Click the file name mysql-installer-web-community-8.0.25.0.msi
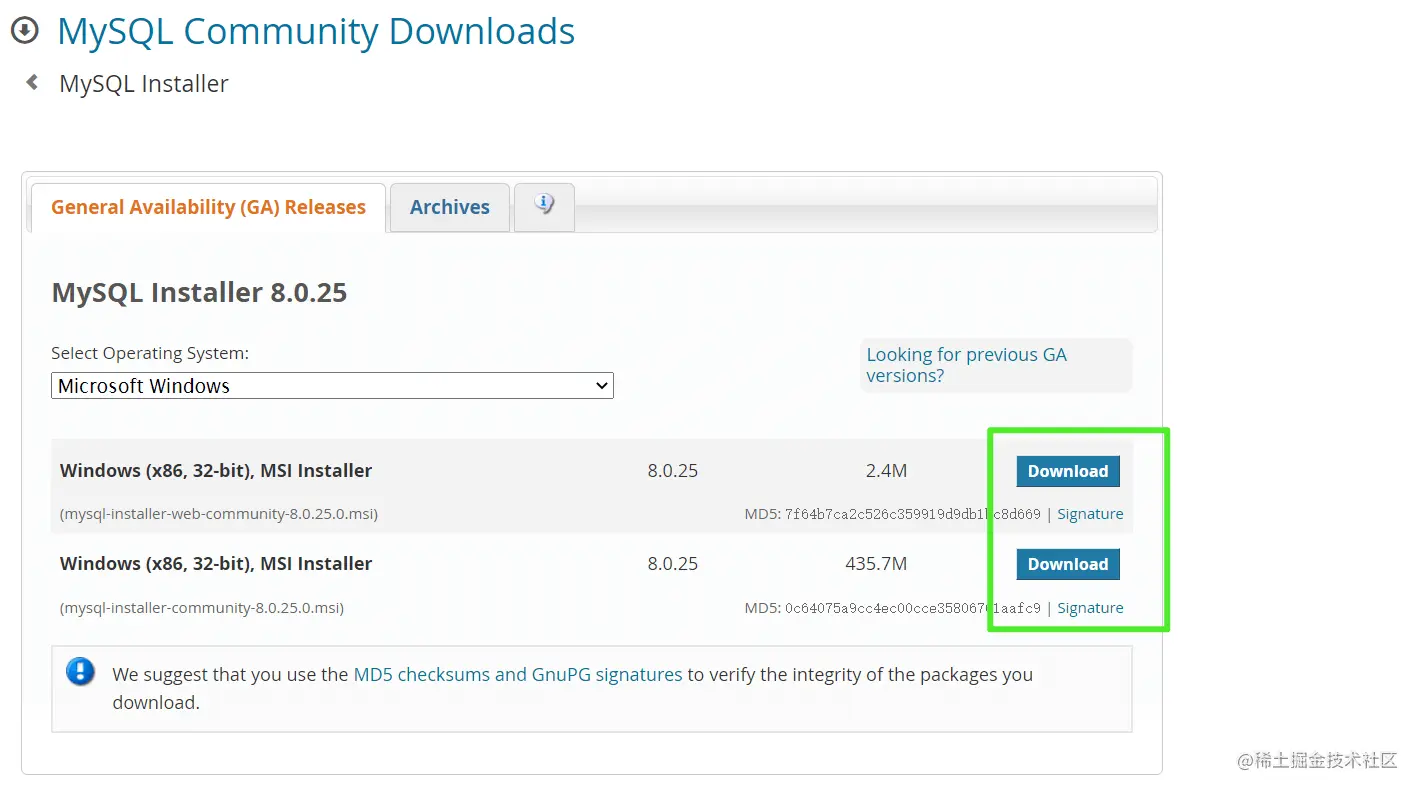The height and width of the screenshot is (793, 1420). coord(219,514)
